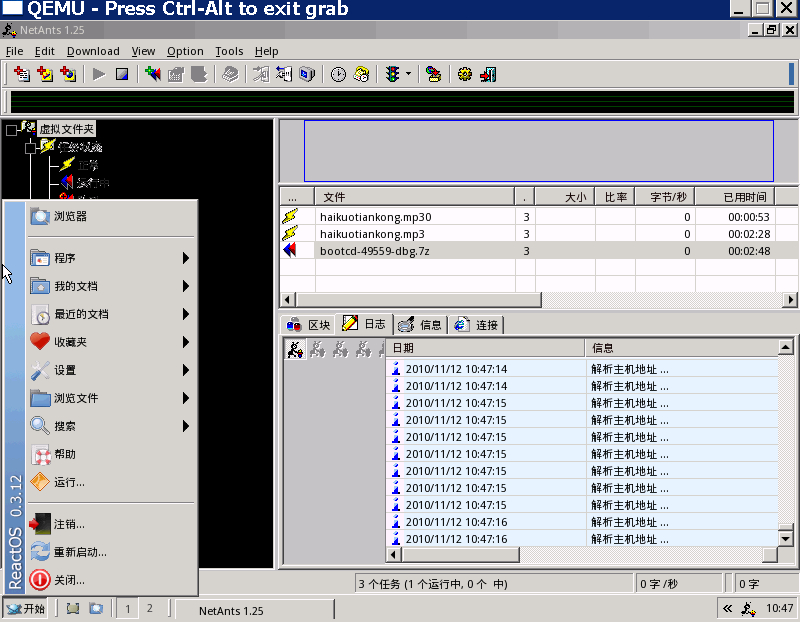
Task: Click the file list horizontal scrollbar thumb
Action: 418,300
